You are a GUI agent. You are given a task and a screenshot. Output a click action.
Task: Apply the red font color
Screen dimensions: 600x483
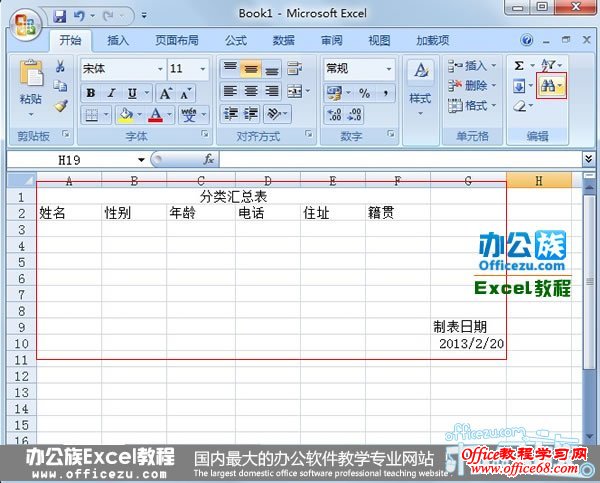point(155,115)
